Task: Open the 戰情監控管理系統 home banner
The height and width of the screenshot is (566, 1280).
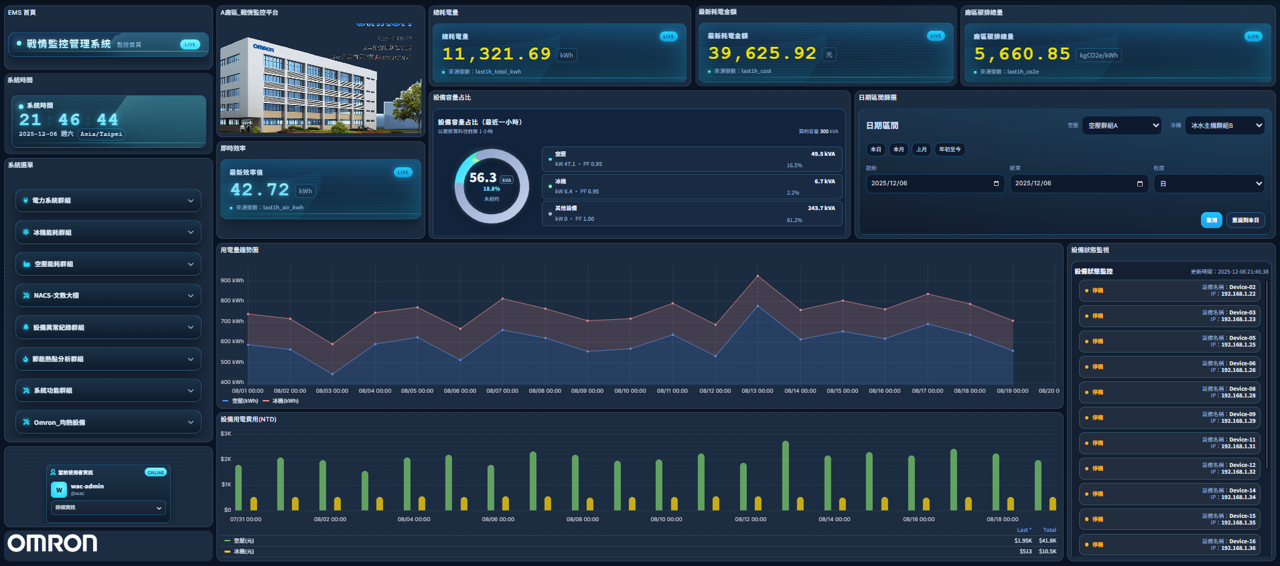Action: tap(108, 44)
